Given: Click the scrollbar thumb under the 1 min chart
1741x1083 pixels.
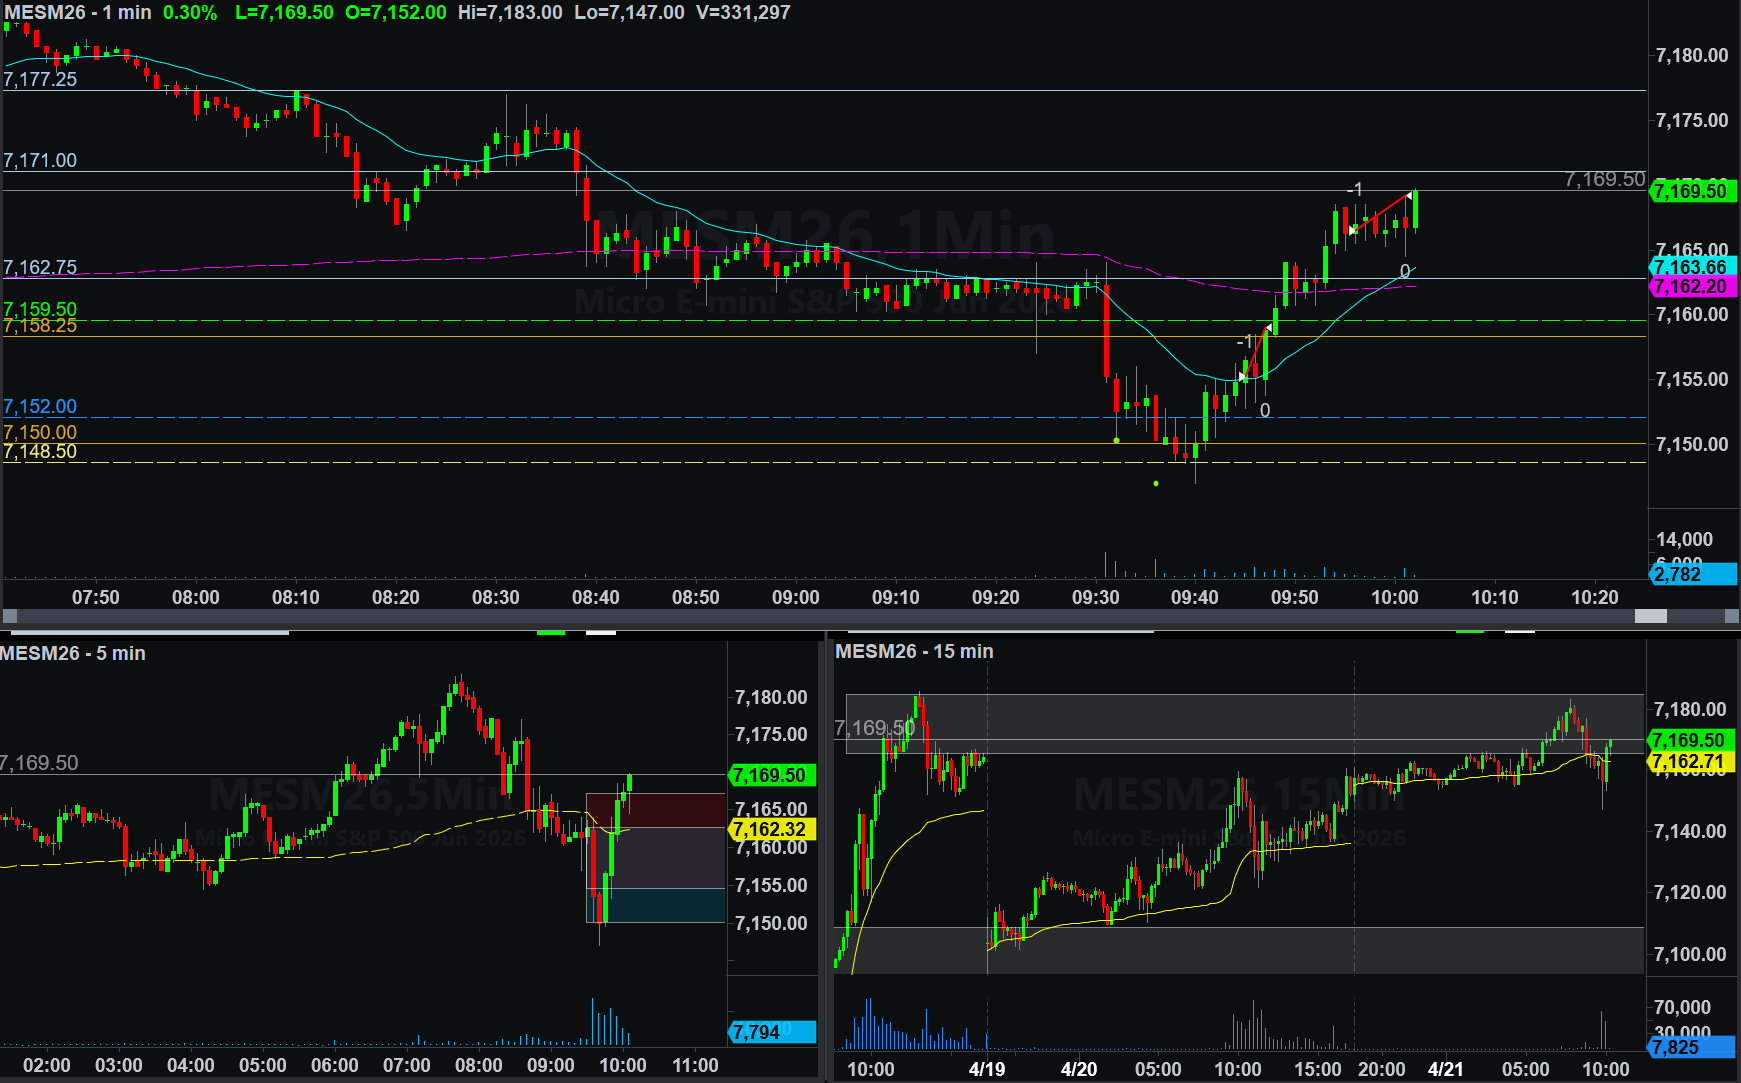Looking at the screenshot, I should coord(1650,616).
